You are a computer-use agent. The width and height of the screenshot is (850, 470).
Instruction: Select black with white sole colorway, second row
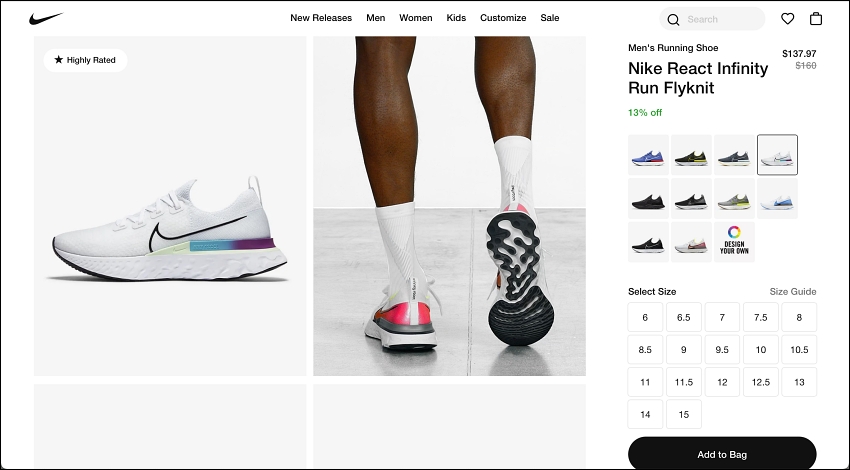pos(691,198)
